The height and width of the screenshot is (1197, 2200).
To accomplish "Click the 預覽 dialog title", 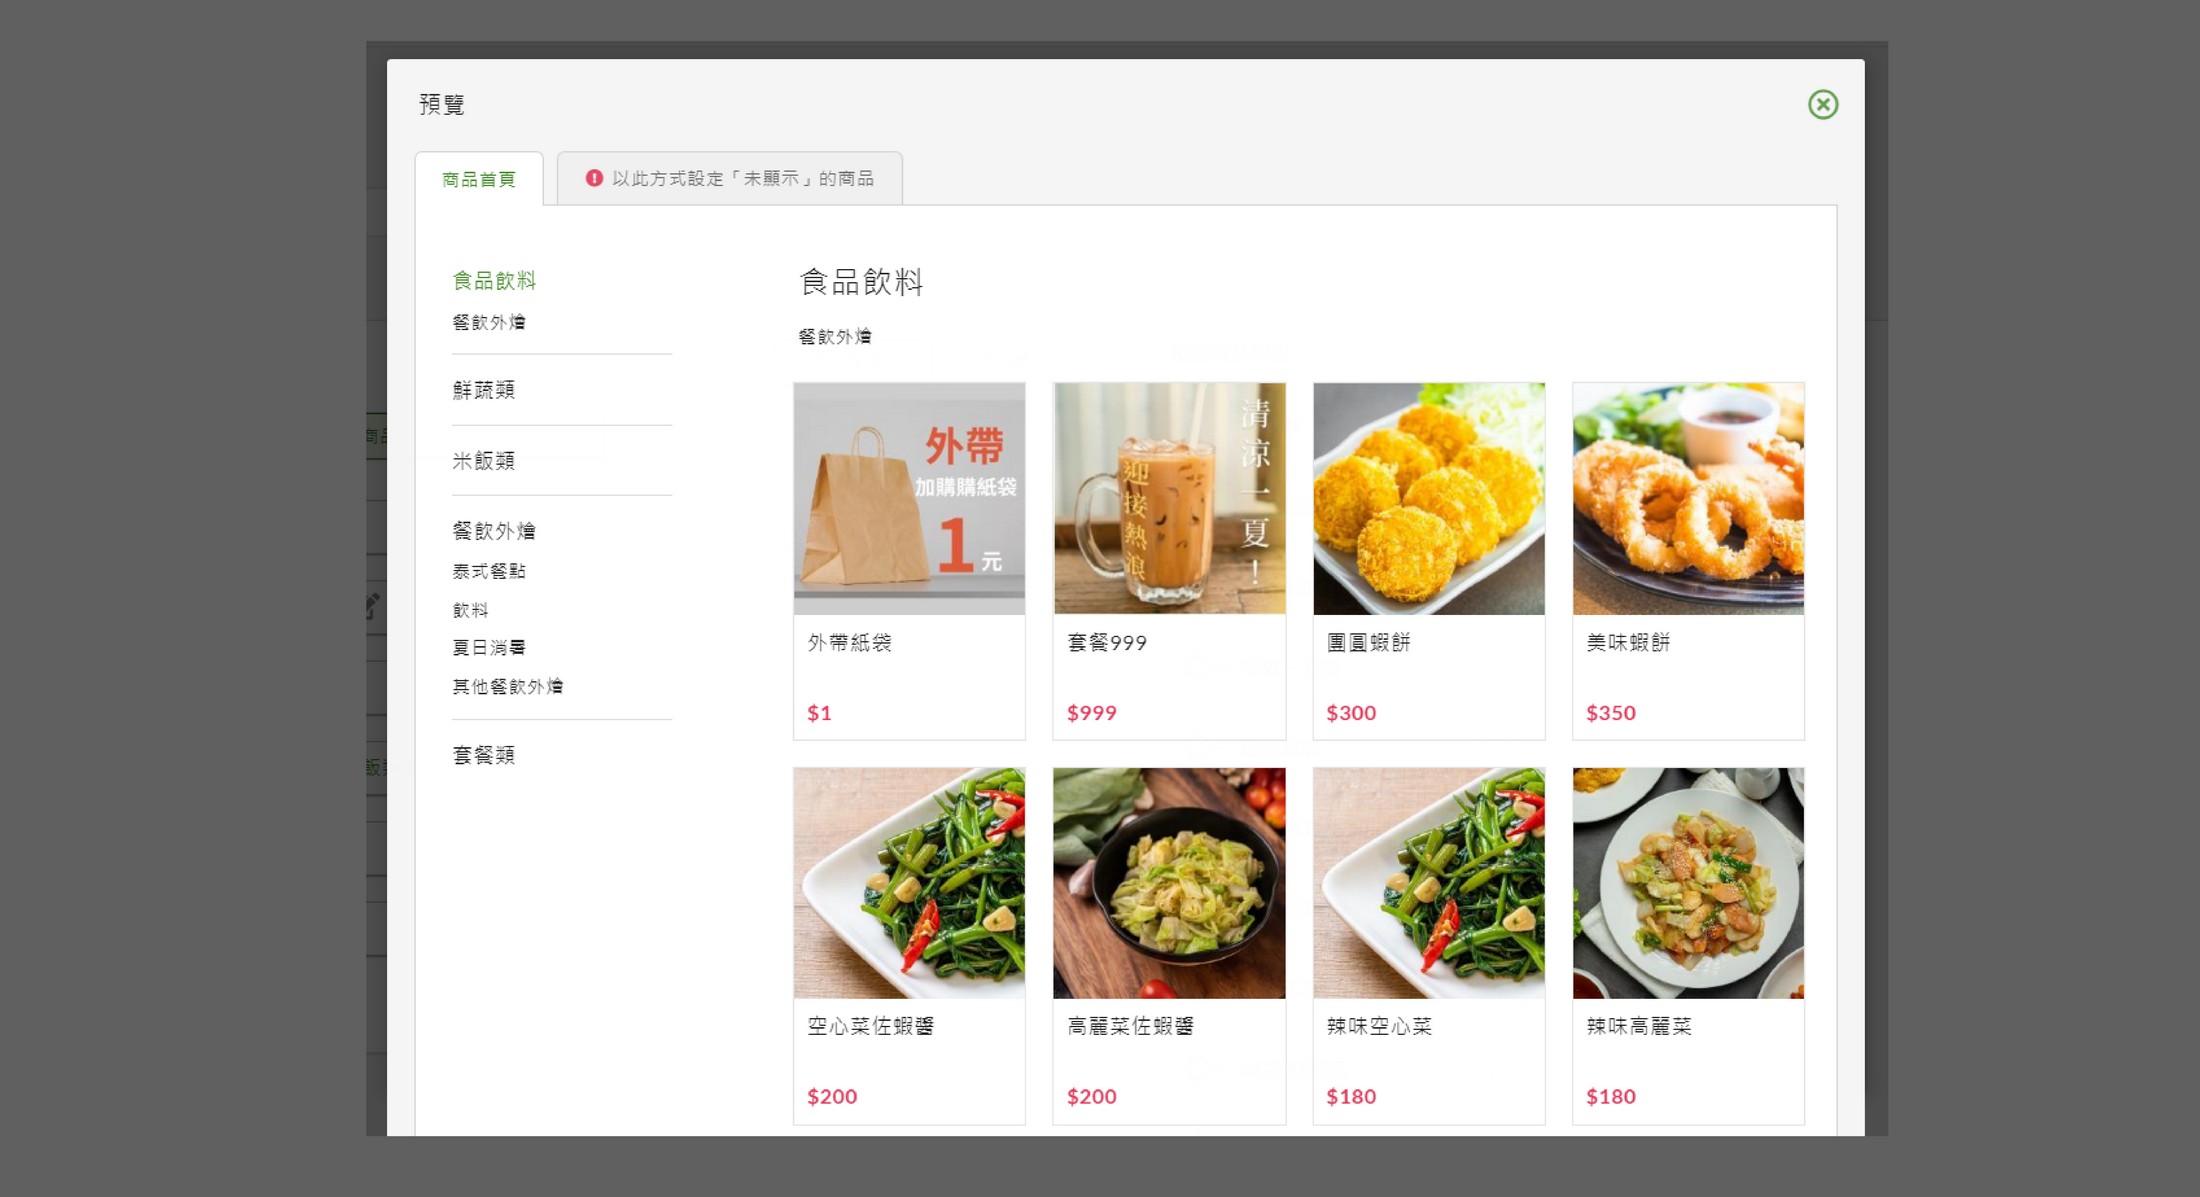I will point(441,104).
